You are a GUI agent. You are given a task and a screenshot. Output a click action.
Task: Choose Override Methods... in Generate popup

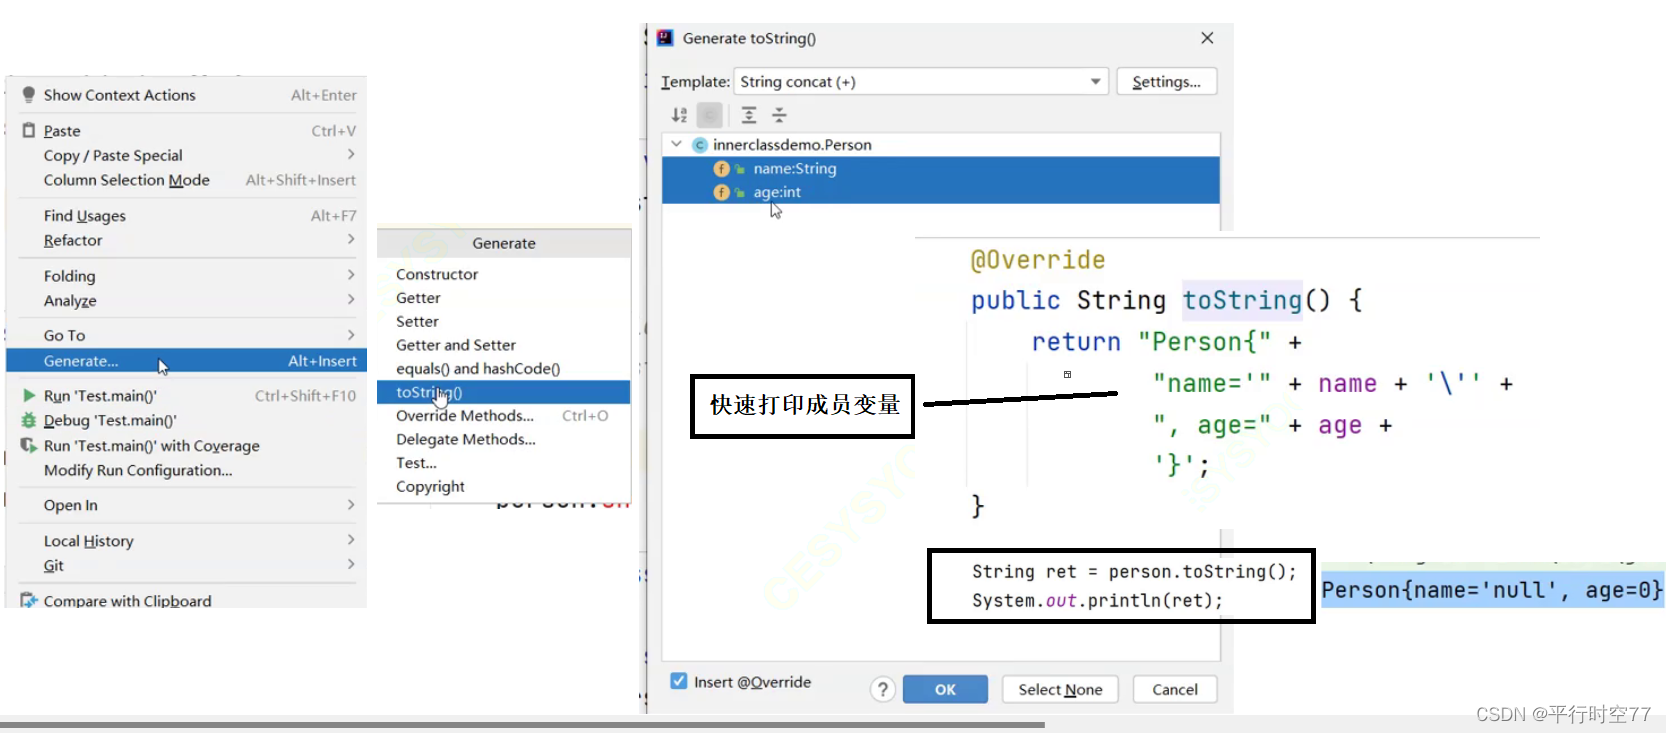(x=503, y=415)
